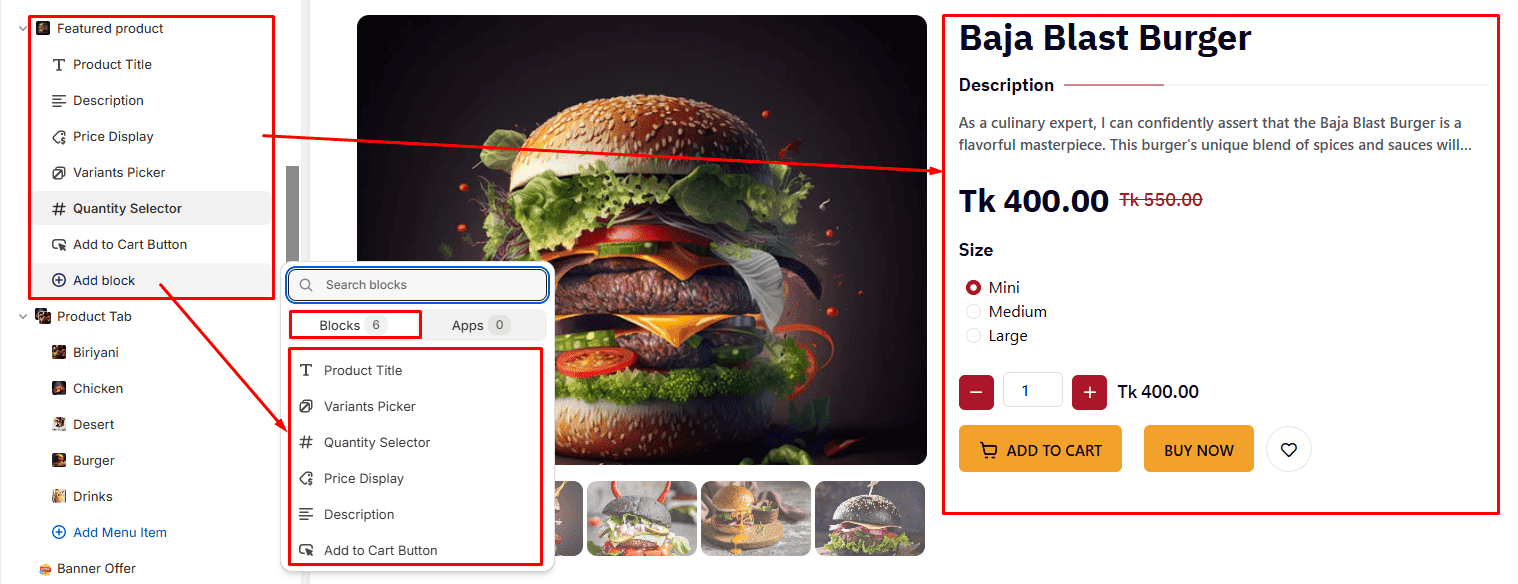Click the search magnifier icon in blocks popup
Viewport: 1518px width, 584px height.
[307, 285]
